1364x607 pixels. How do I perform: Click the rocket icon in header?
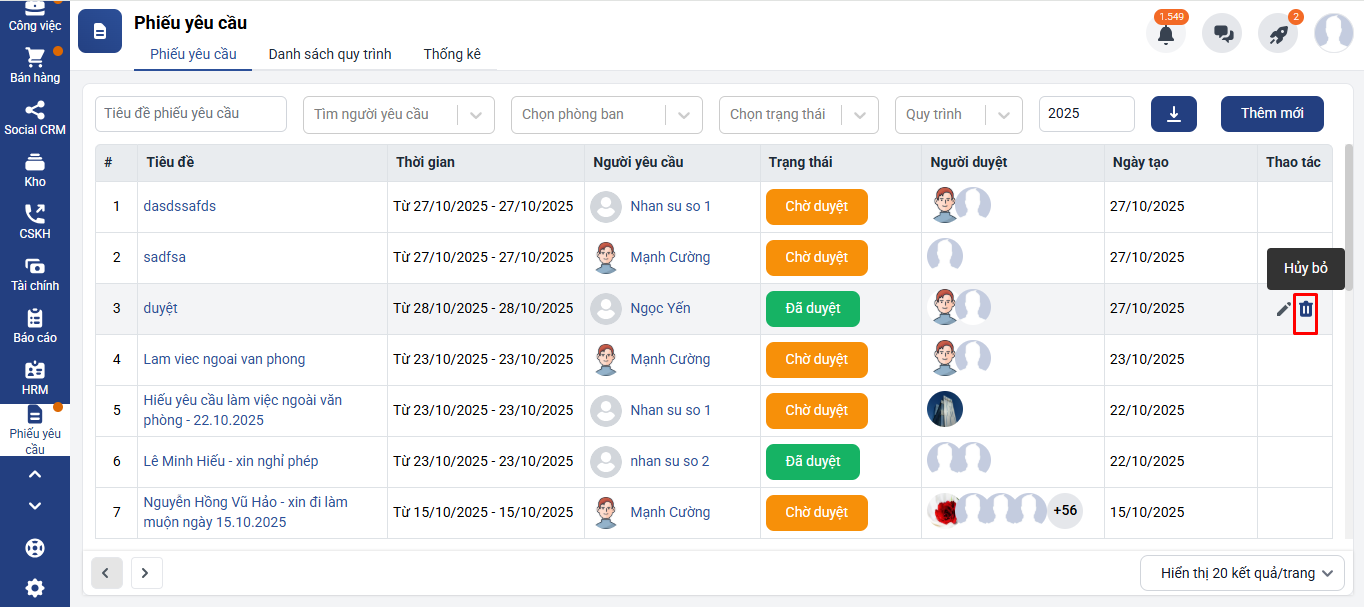[1278, 34]
